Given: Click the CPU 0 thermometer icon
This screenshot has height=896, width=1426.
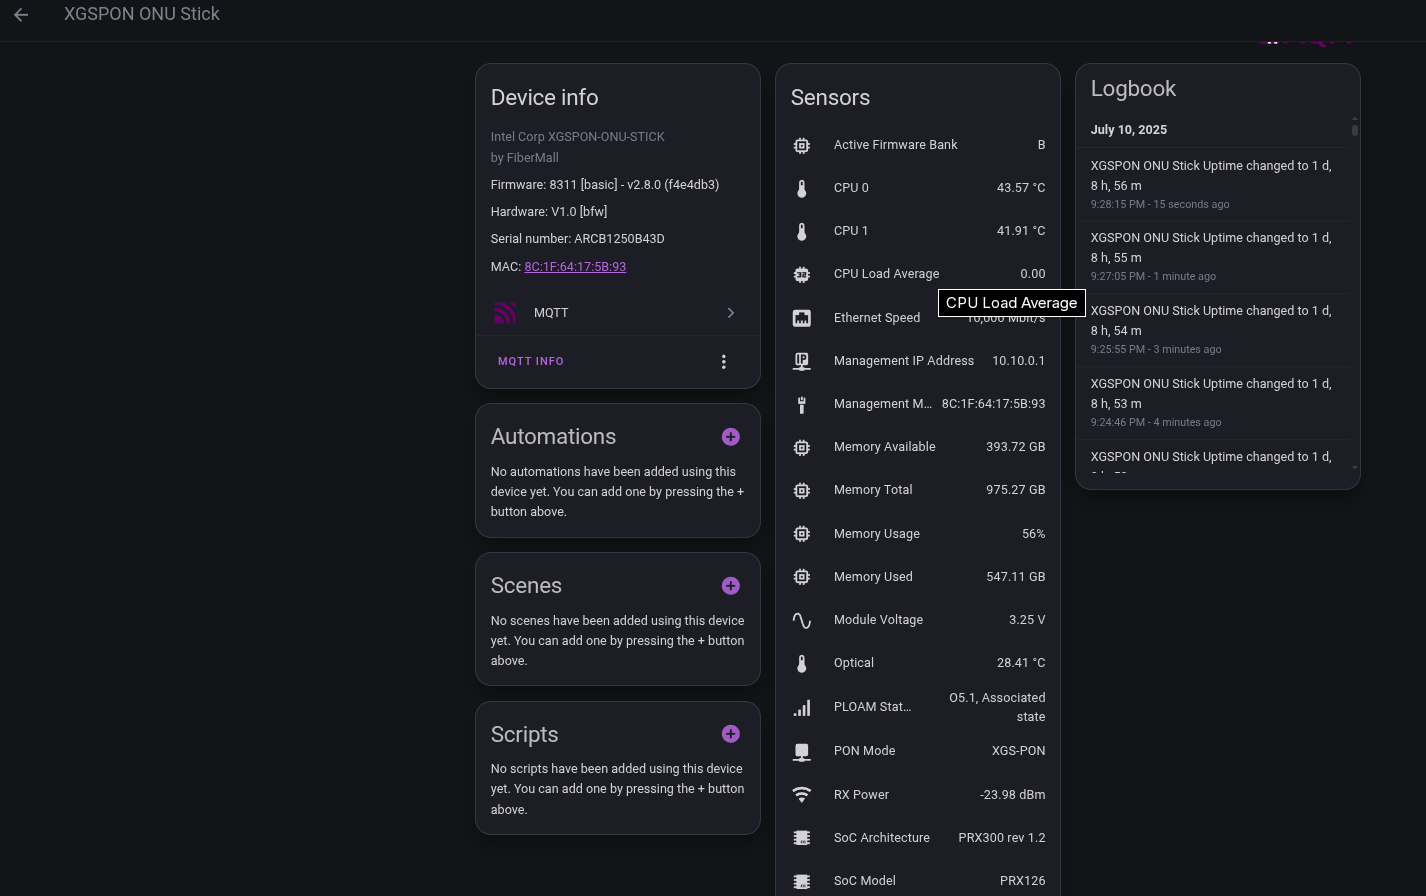Looking at the screenshot, I should click(802, 188).
